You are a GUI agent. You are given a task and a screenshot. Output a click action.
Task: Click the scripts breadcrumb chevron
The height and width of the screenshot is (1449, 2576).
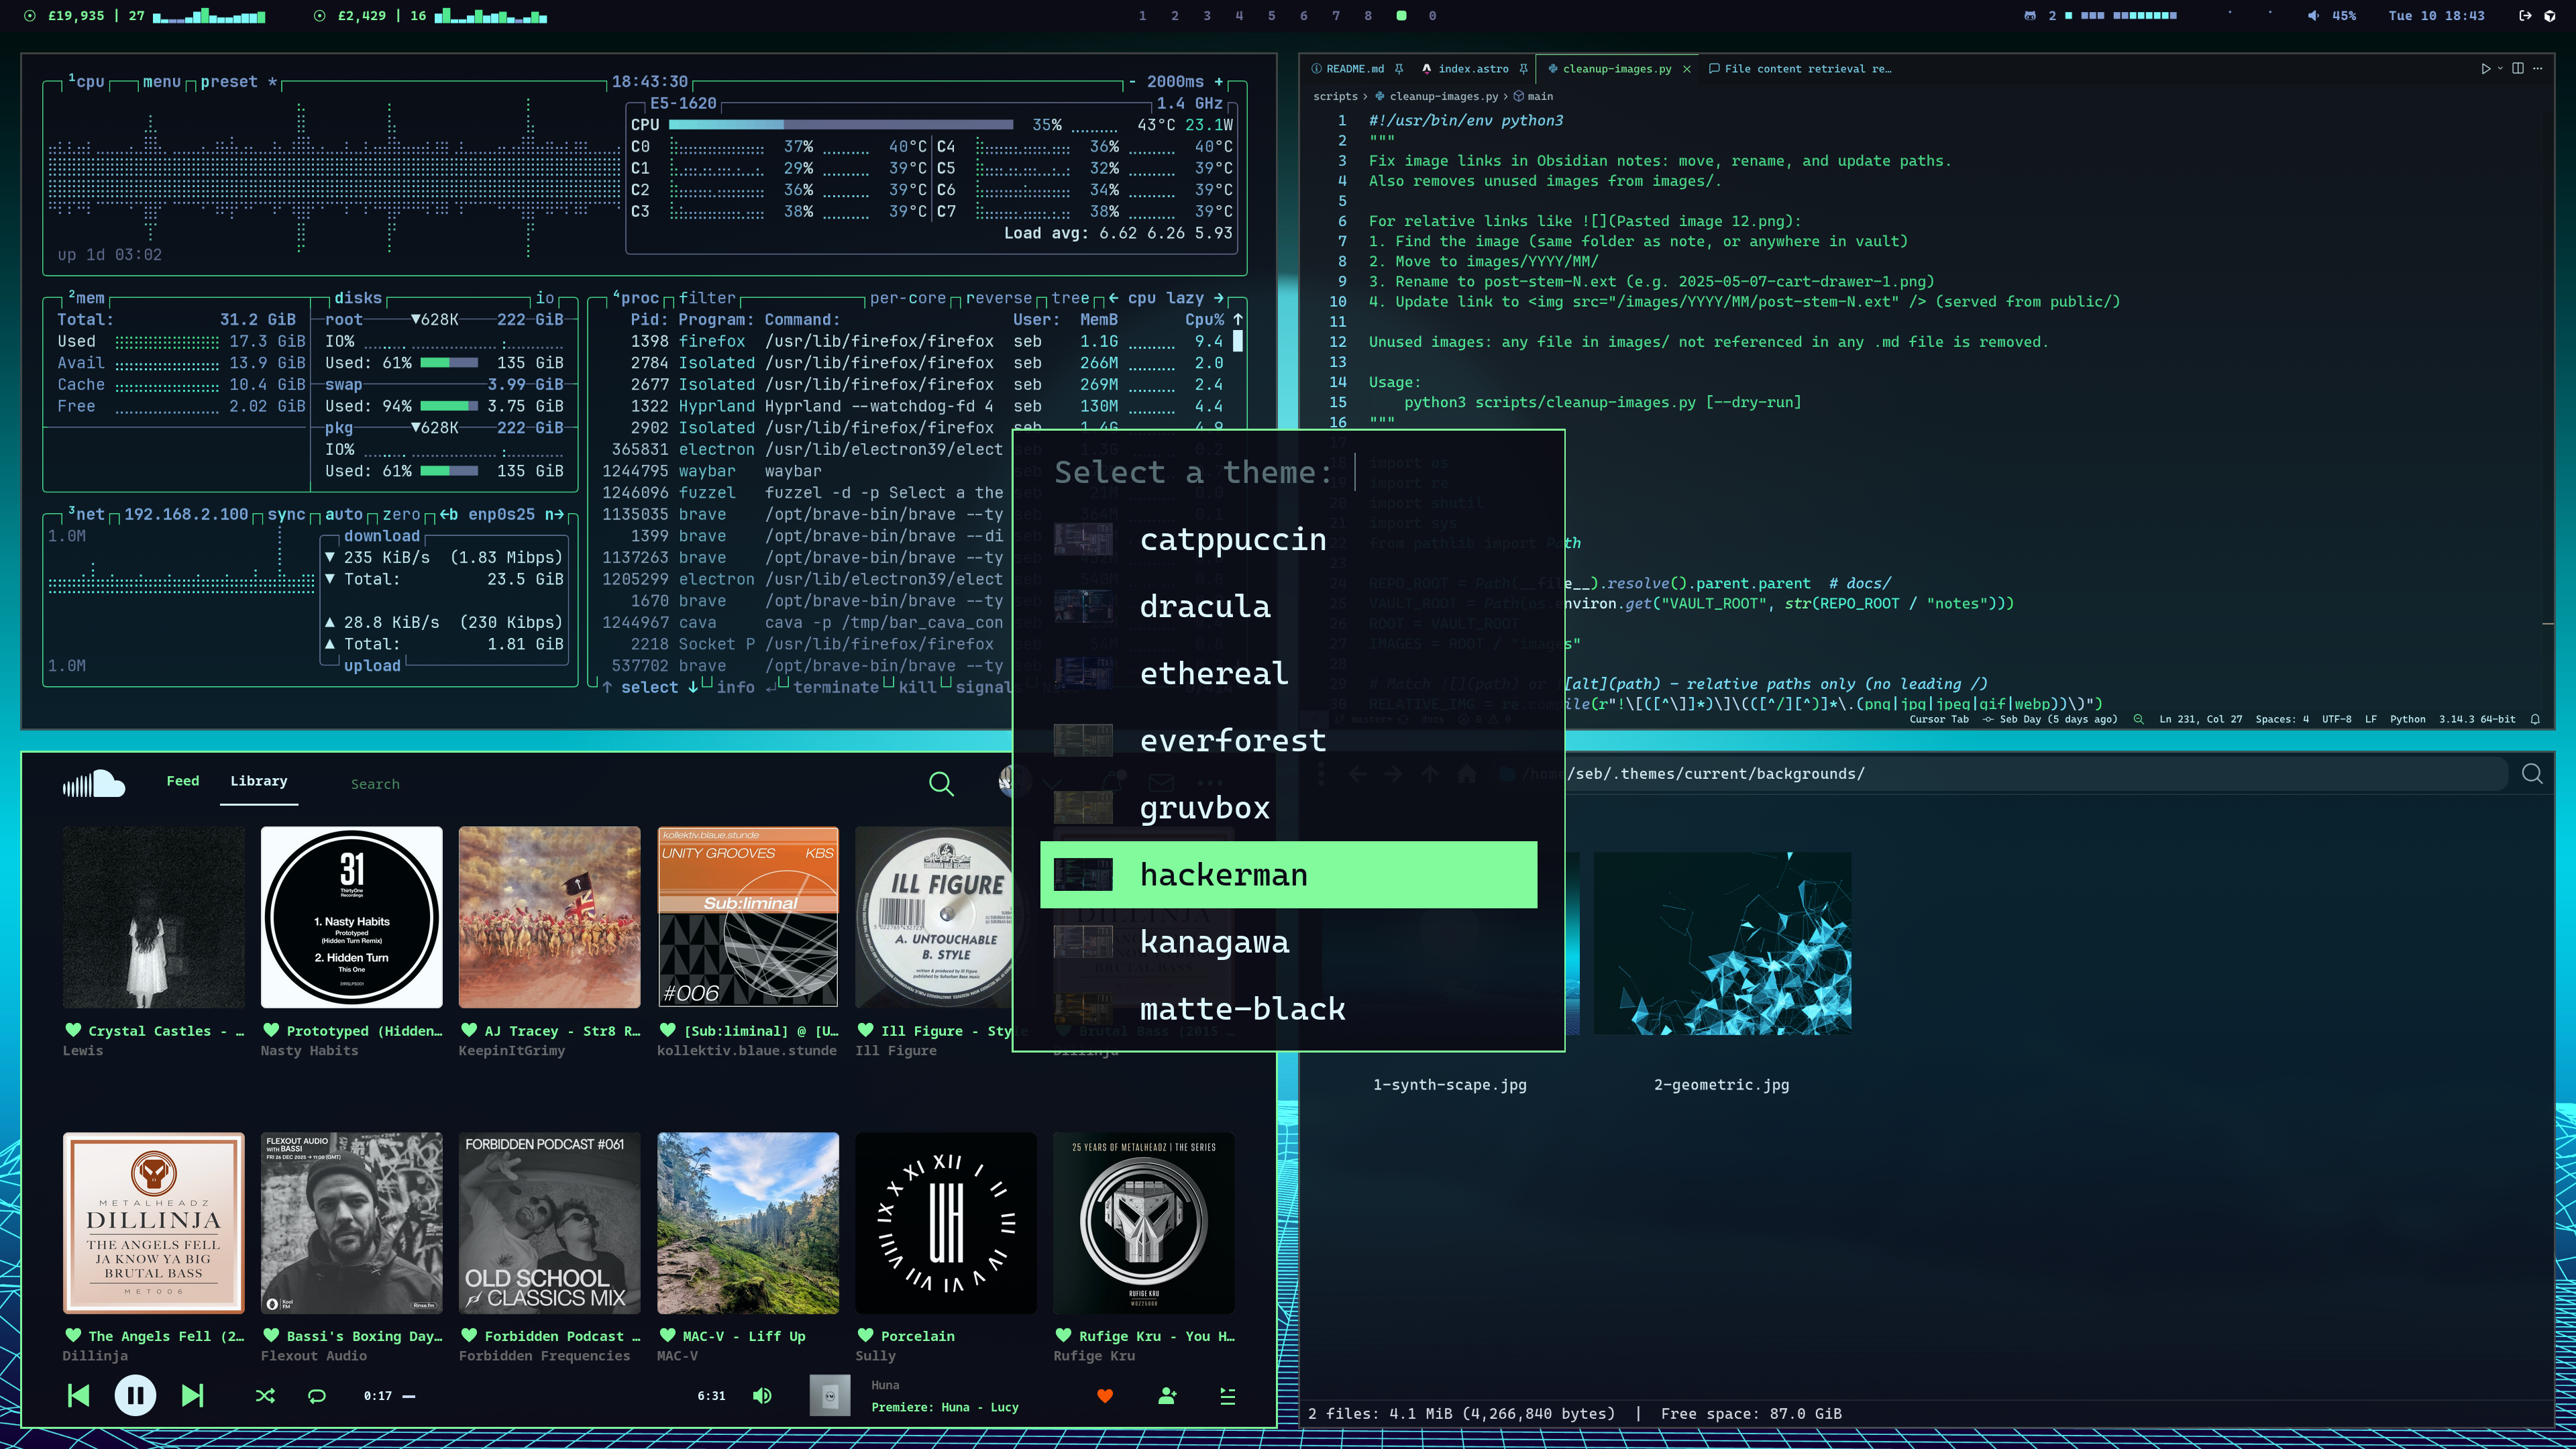pyautogui.click(x=1365, y=96)
